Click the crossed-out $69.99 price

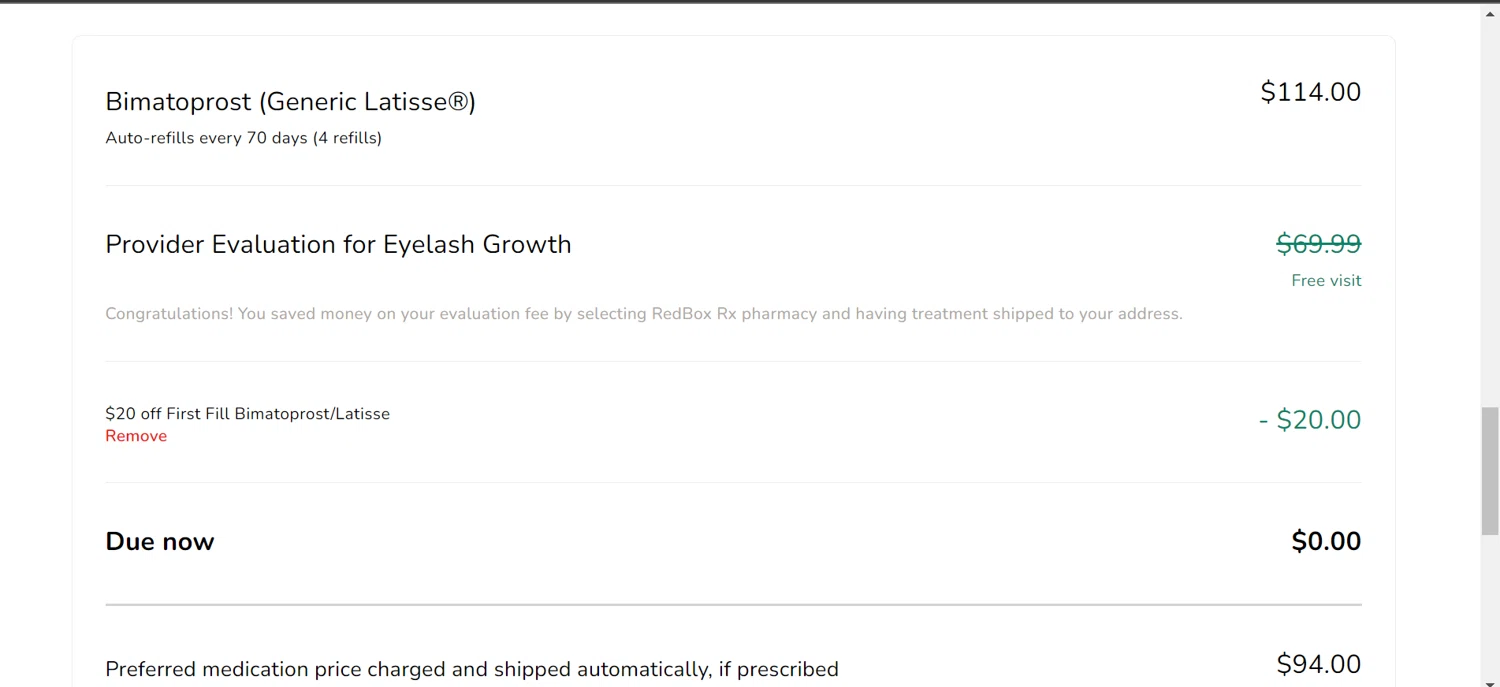1318,244
